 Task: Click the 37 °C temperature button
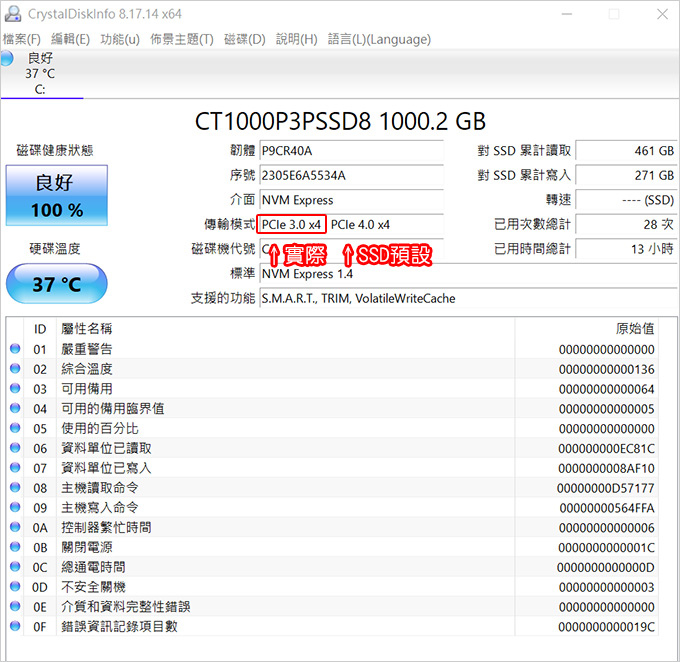coord(57,284)
